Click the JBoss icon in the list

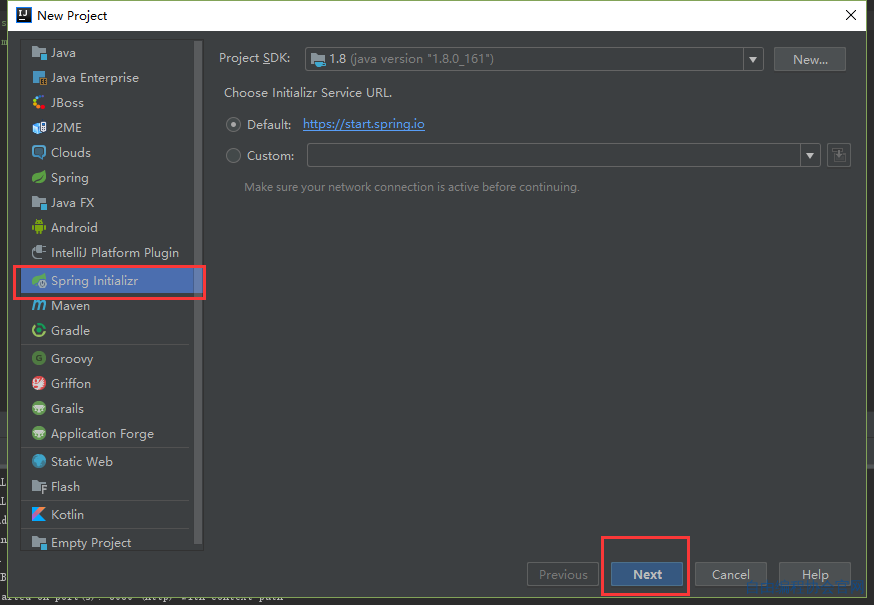(39, 103)
